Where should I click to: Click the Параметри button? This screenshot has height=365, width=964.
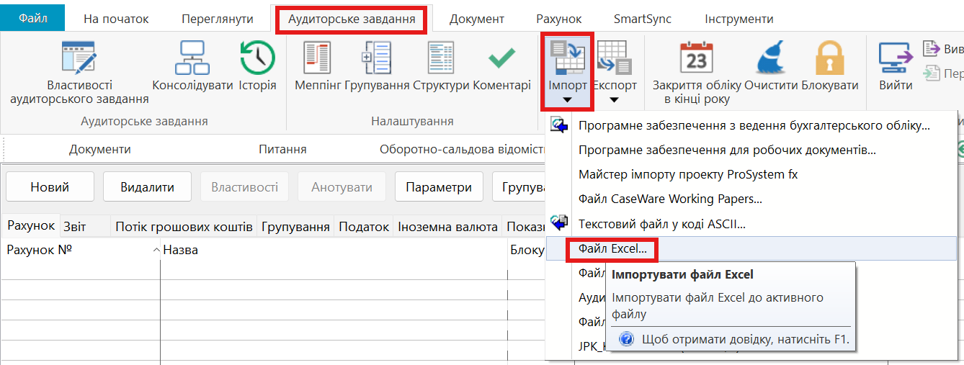click(x=439, y=187)
